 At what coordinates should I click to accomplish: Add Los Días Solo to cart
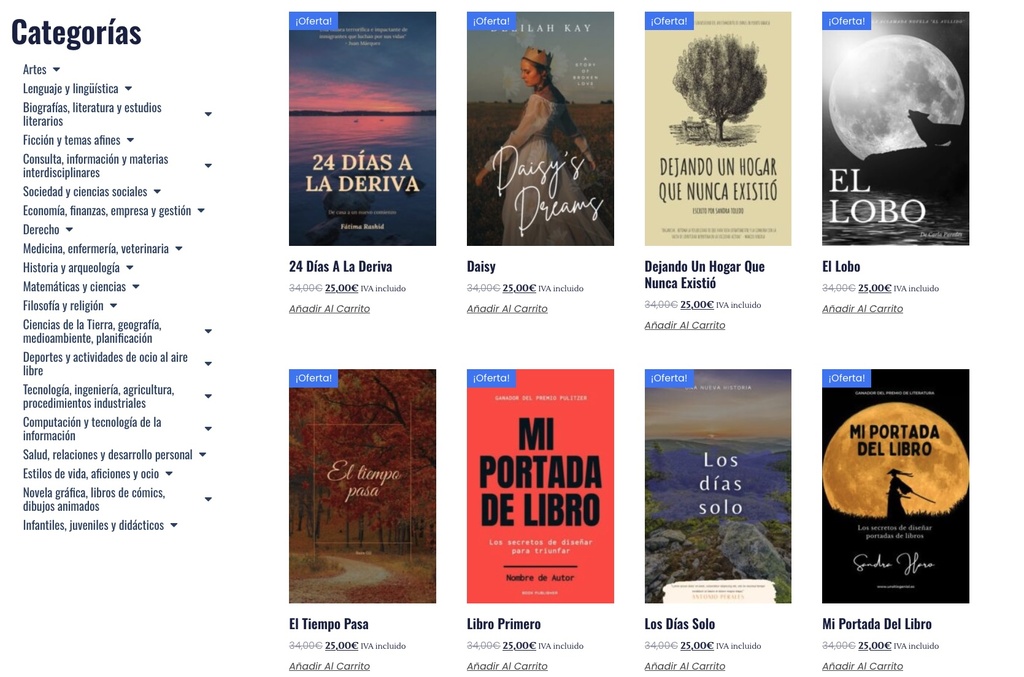point(684,667)
